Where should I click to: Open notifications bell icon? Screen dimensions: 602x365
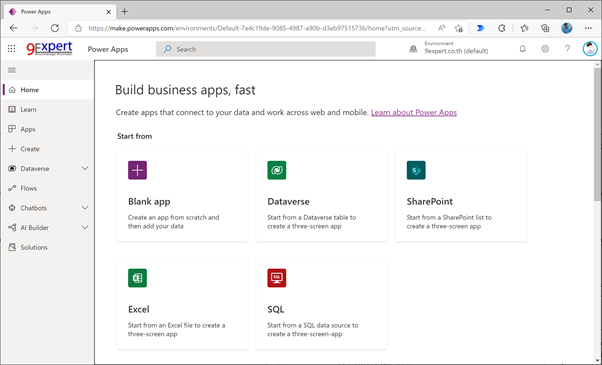tap(523, 49)
